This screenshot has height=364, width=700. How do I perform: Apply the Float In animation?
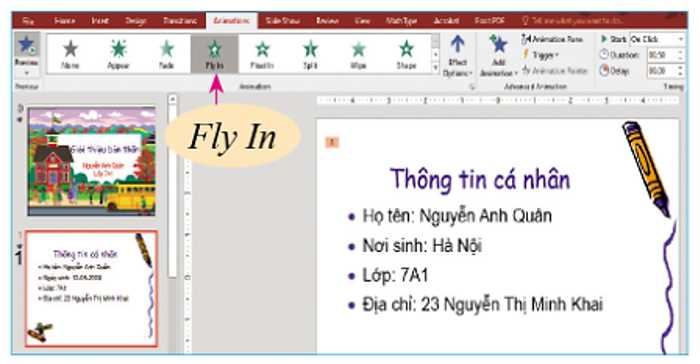tap(262, 54)
